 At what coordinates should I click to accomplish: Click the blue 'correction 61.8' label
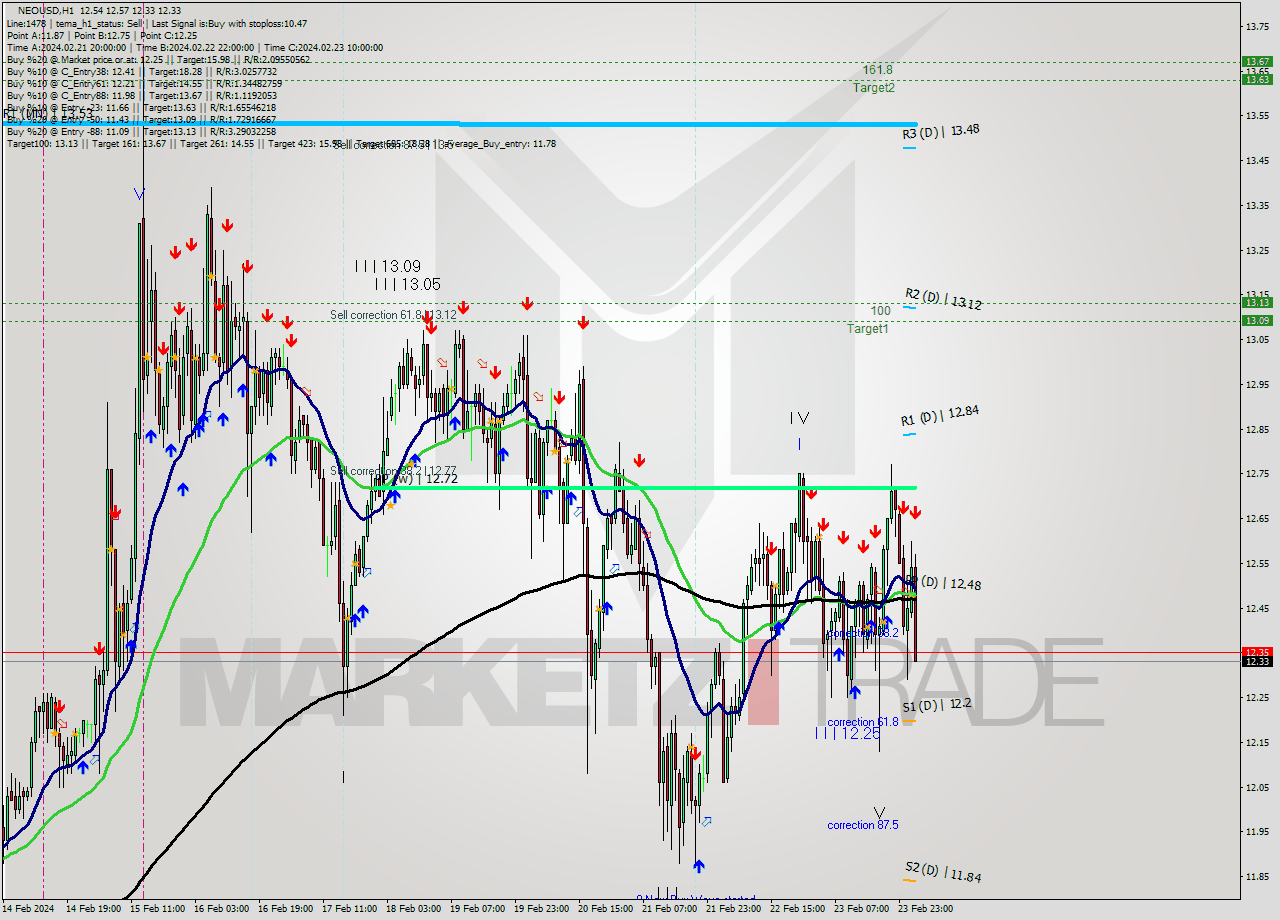coord(863,722)
